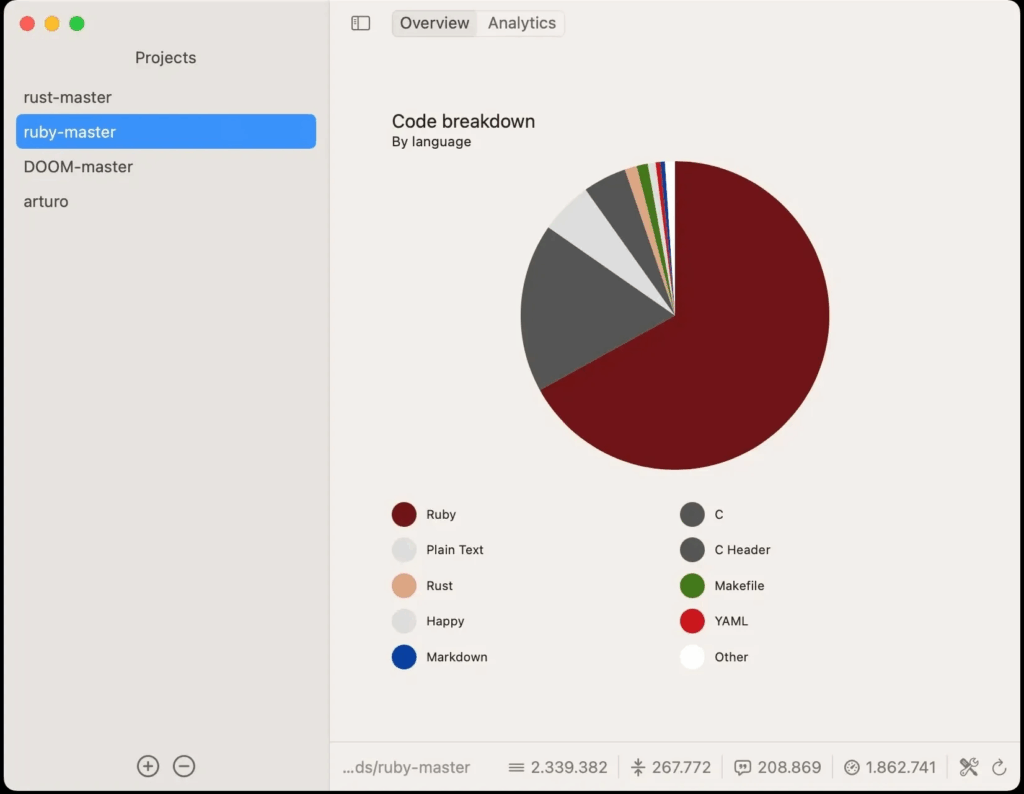Click the C Header legend swatch

tap(692, 550)
